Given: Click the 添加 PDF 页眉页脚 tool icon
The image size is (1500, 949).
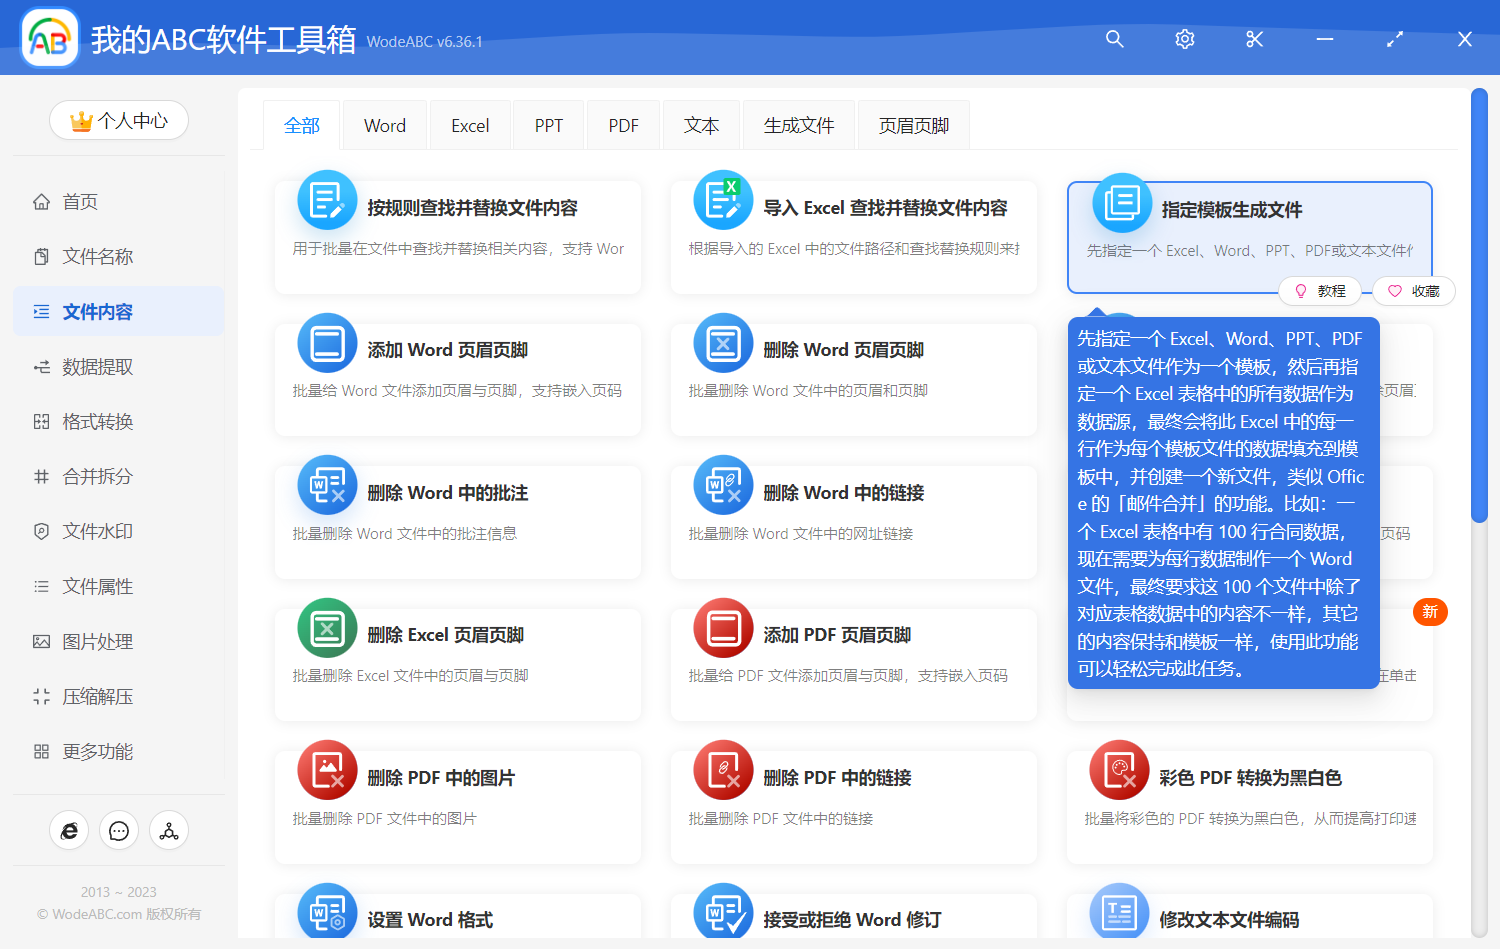Looking at the screenshot, I should 723,627.
